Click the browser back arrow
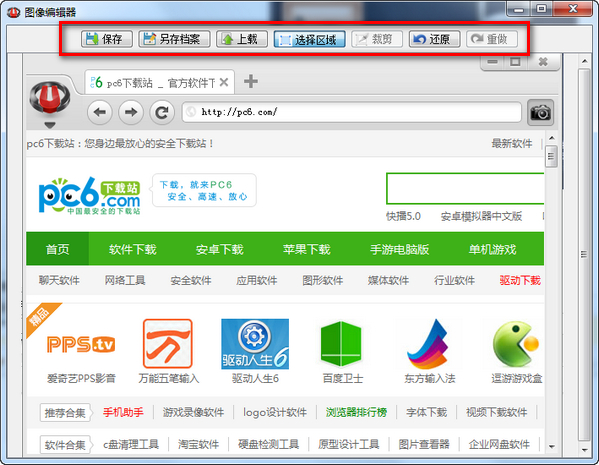The height and width of the screenshot is (465, 599). pos(100,112)
